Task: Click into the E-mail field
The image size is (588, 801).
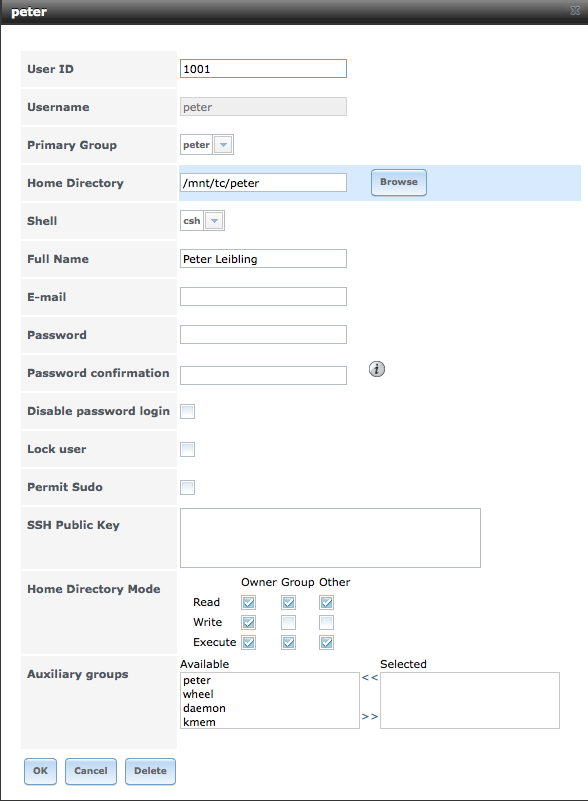Action: 263,296
